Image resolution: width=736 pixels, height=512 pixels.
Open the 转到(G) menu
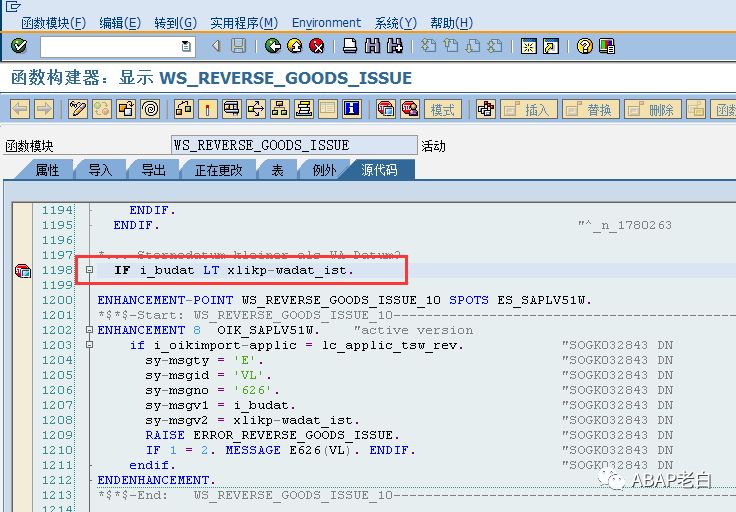click(x=176, y=23)
